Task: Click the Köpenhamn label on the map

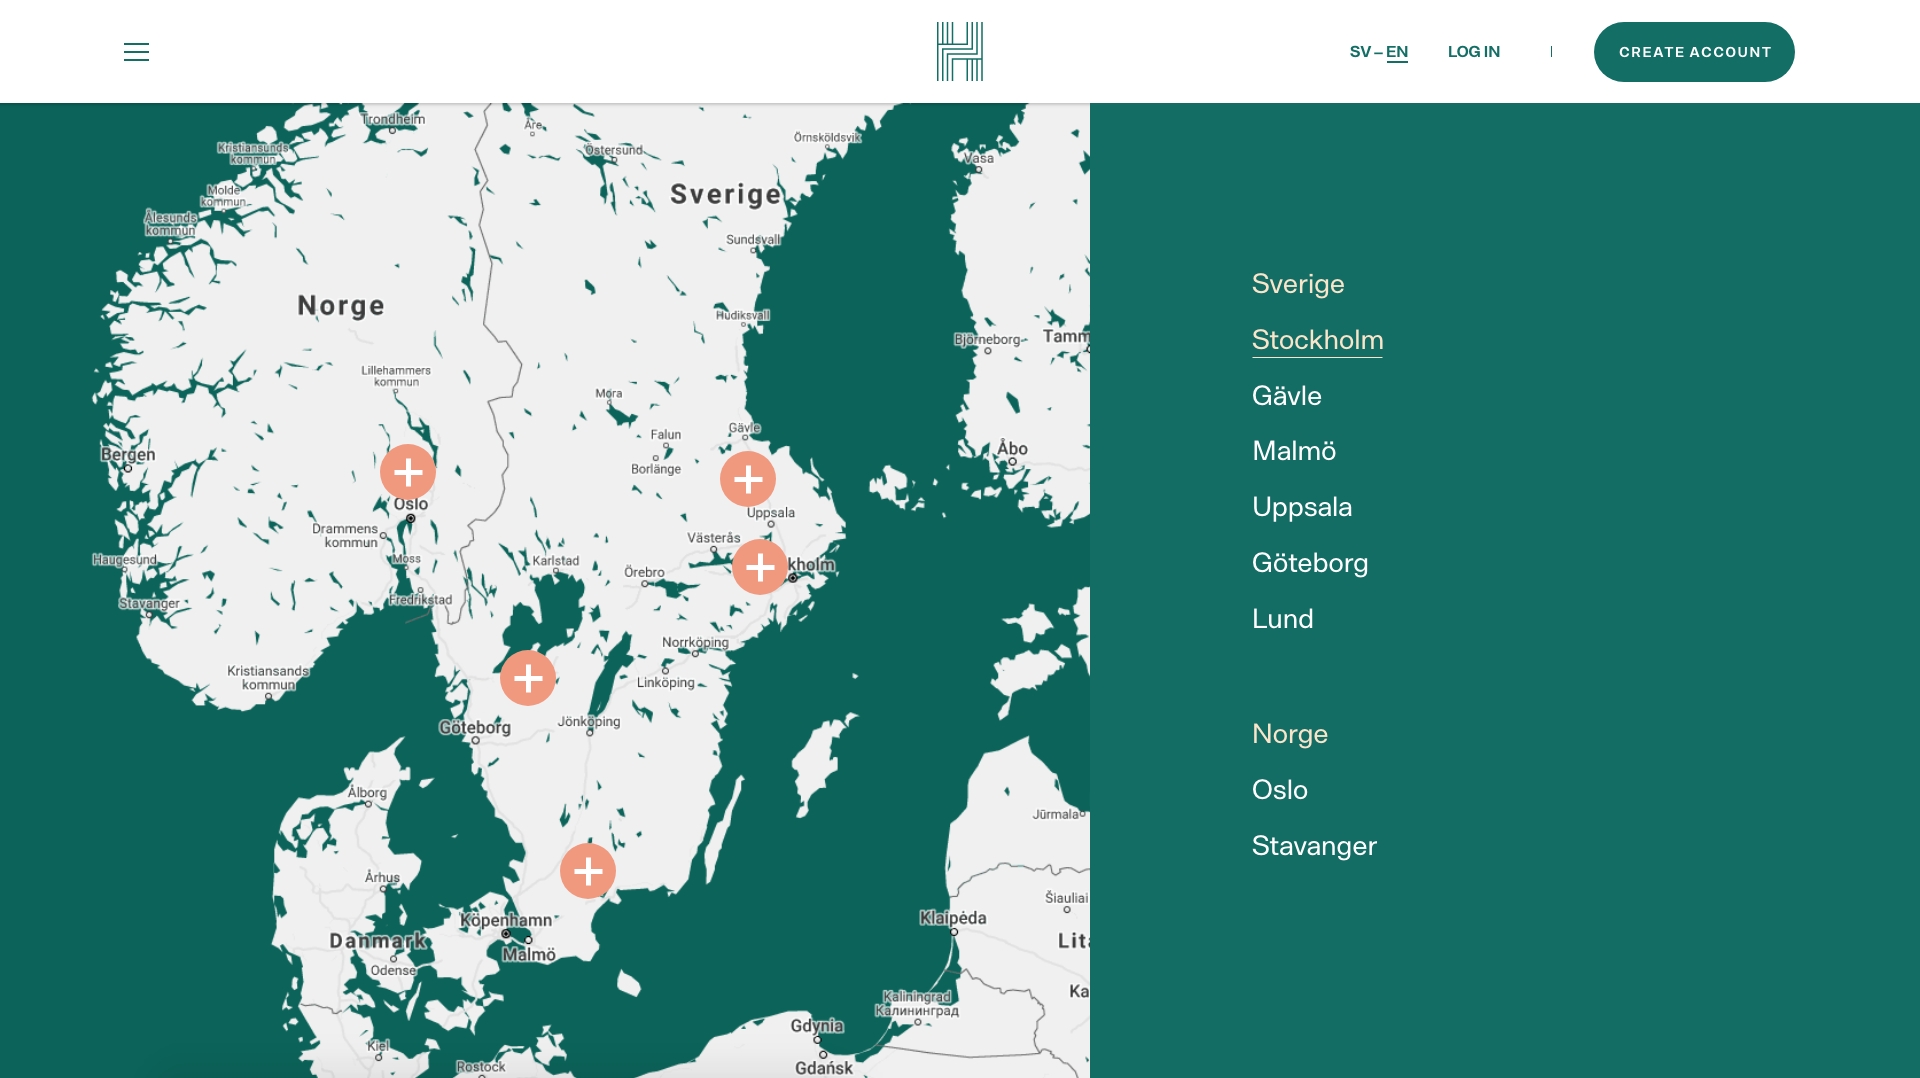Action: point(506,920)
